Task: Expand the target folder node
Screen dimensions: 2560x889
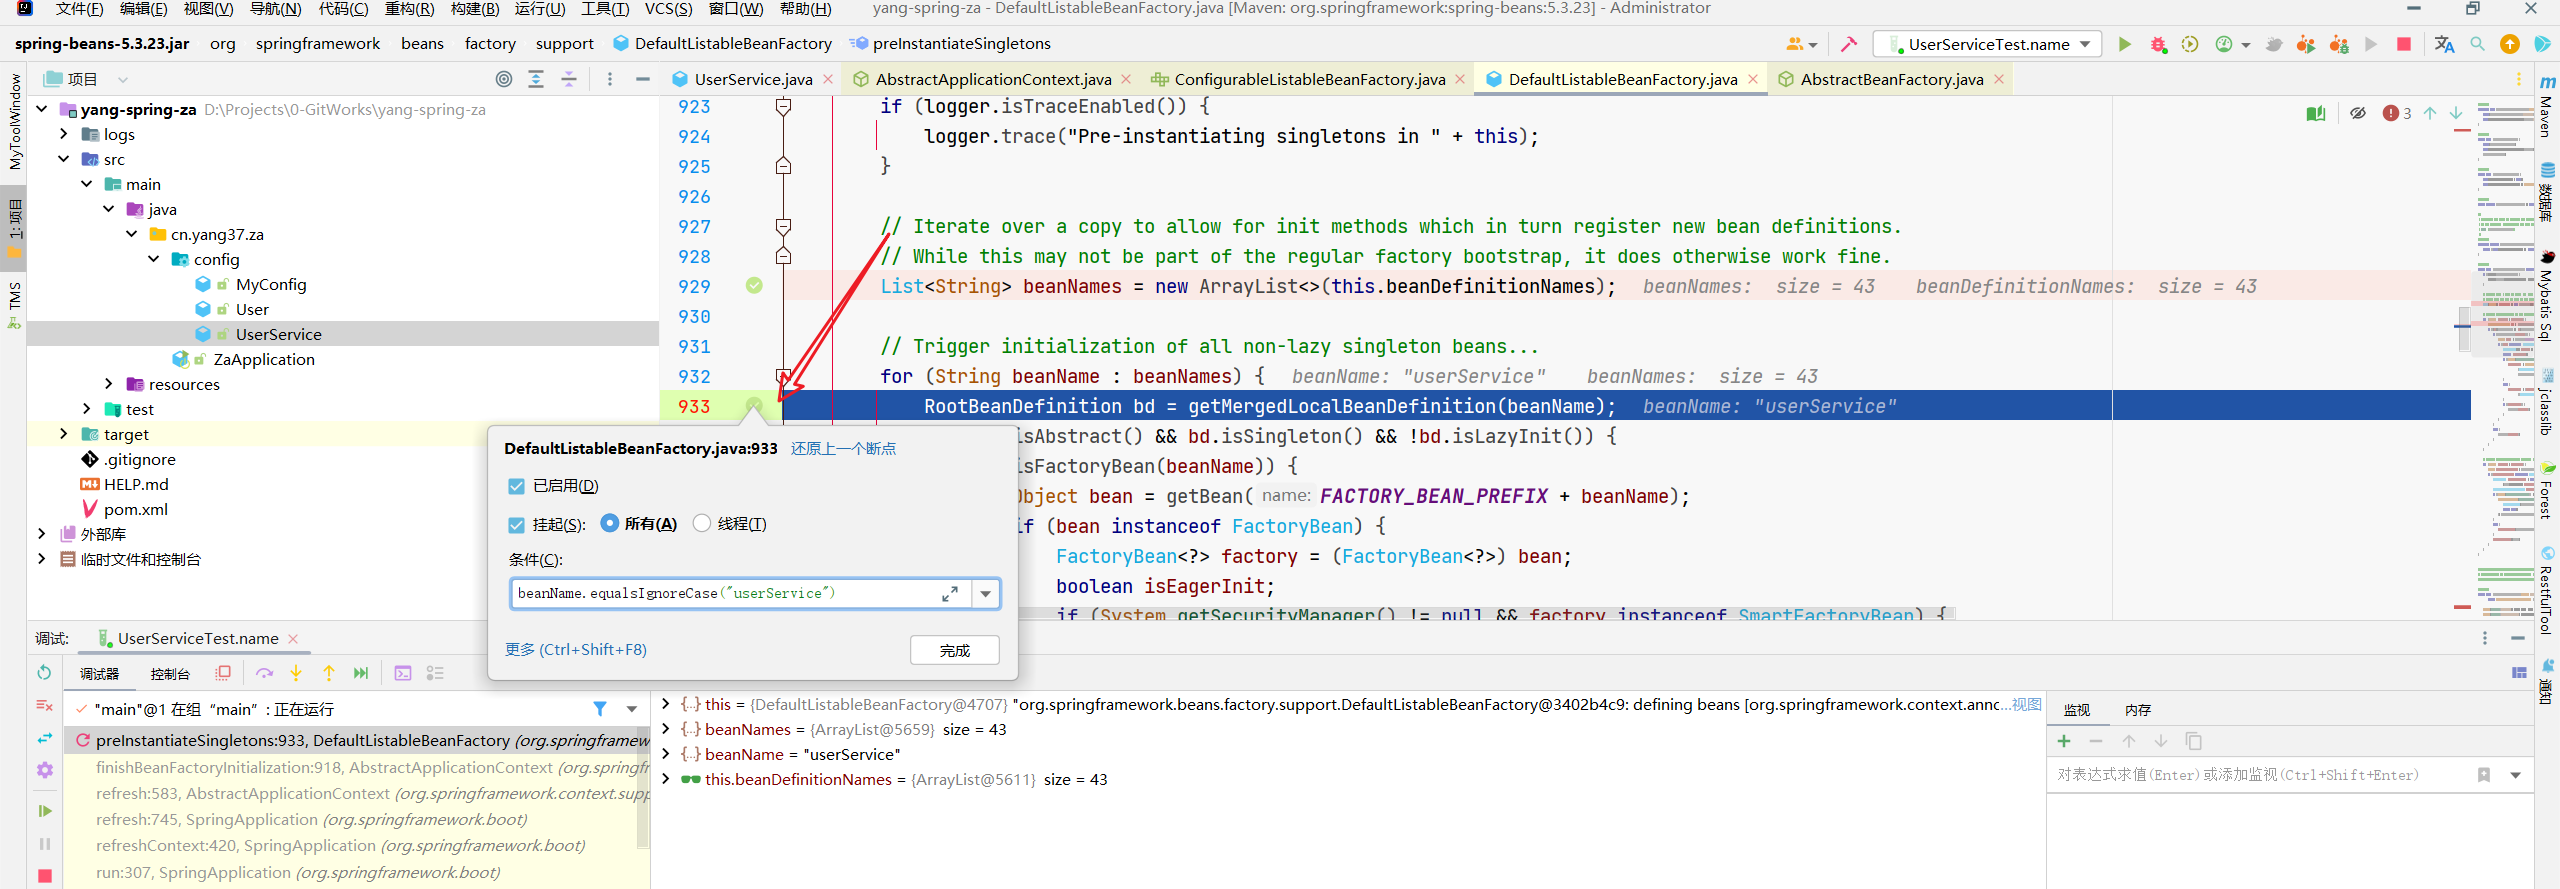Action: (x=63, y=434)
